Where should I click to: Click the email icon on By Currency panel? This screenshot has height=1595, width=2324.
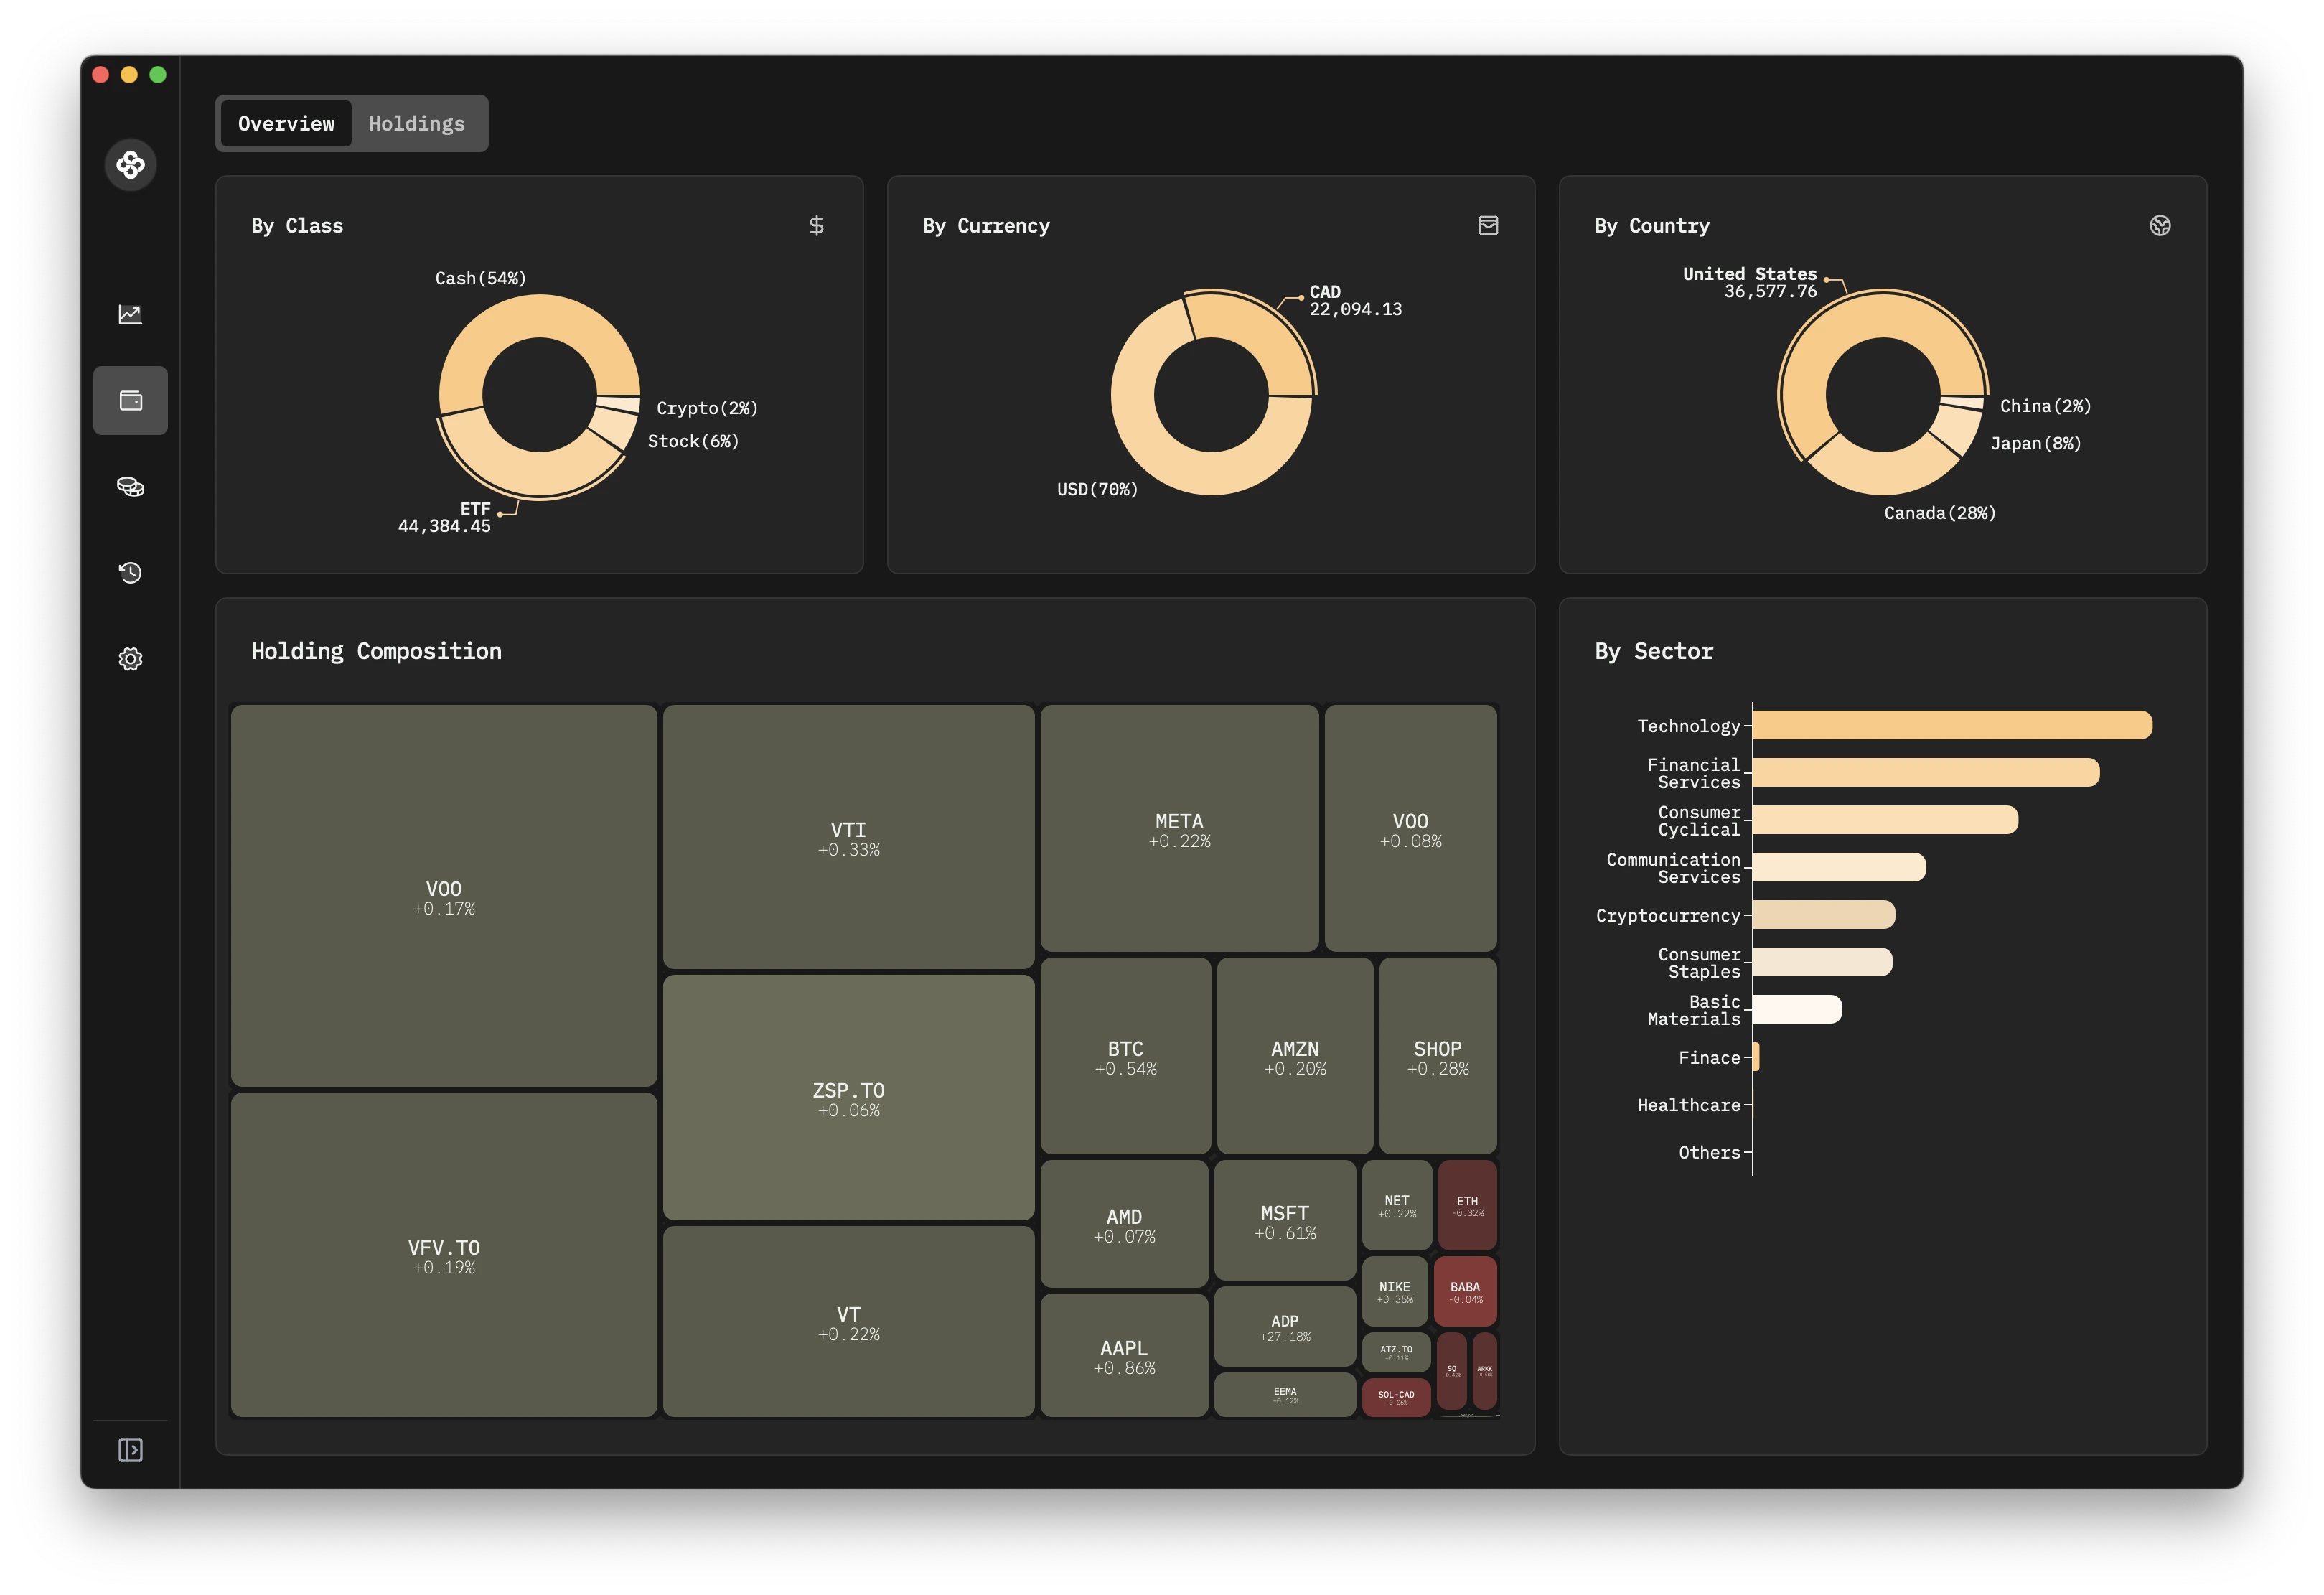[1489, 225]
